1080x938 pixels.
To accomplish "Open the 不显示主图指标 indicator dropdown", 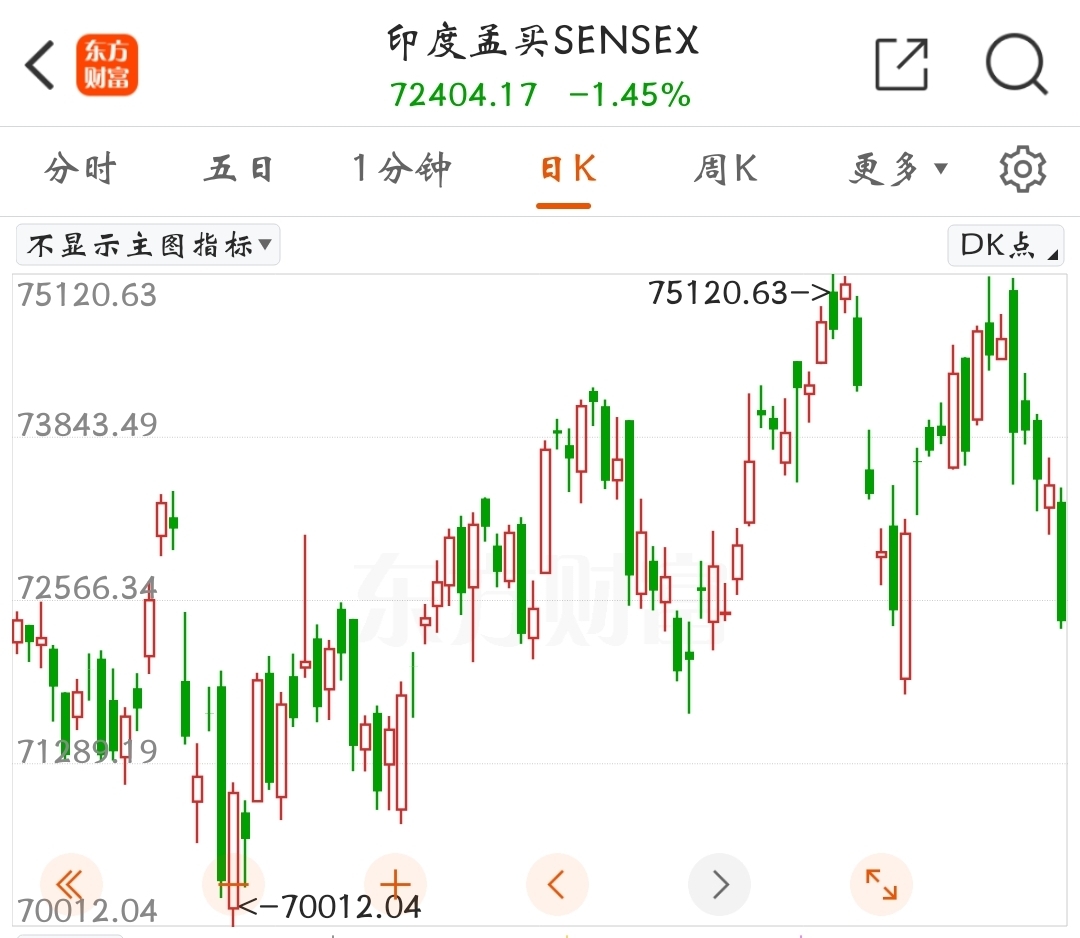I will (x=147, y=245).
